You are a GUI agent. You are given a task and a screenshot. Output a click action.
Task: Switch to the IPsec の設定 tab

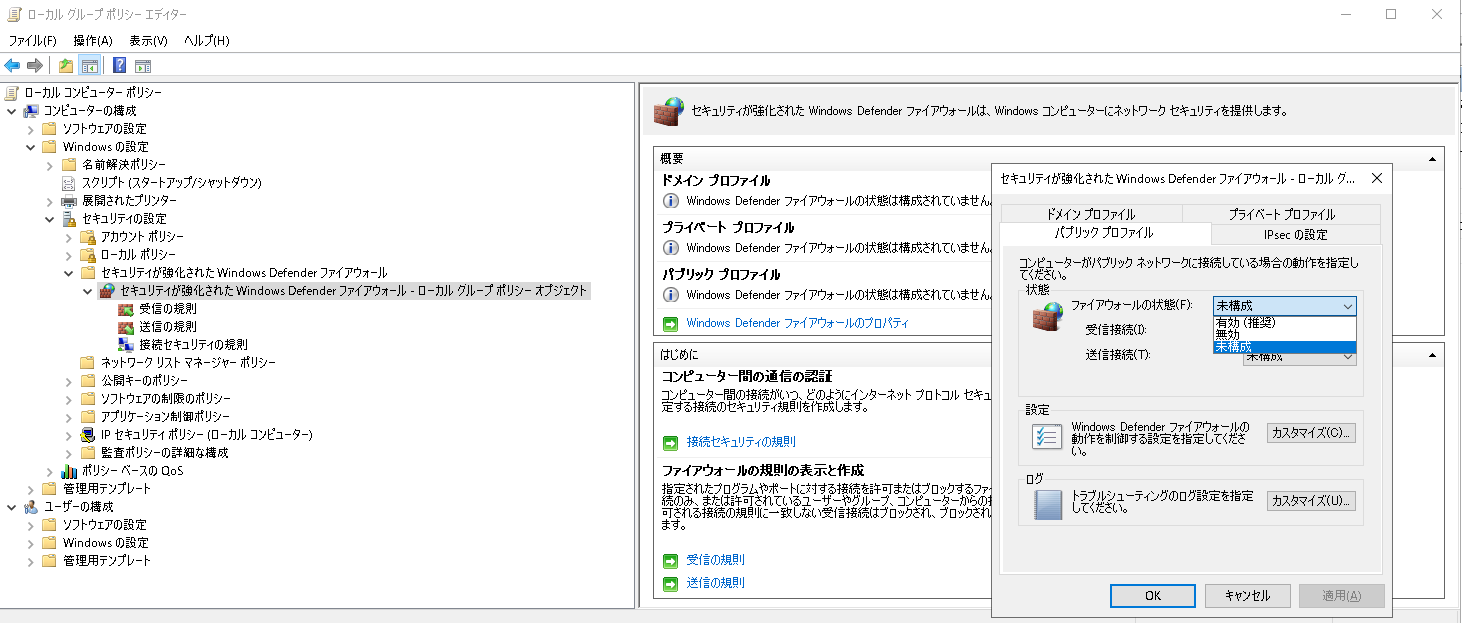pyautogui.click(x=1296, y=234)
